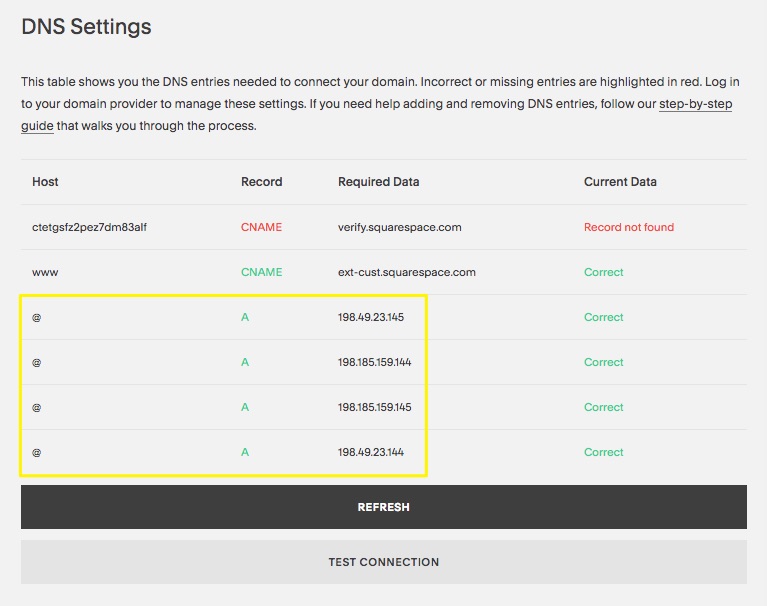Image resolution: width=767 pixels, height=606 pixels.
Task: Click the REFRESH button
Action: click(383, 507)
